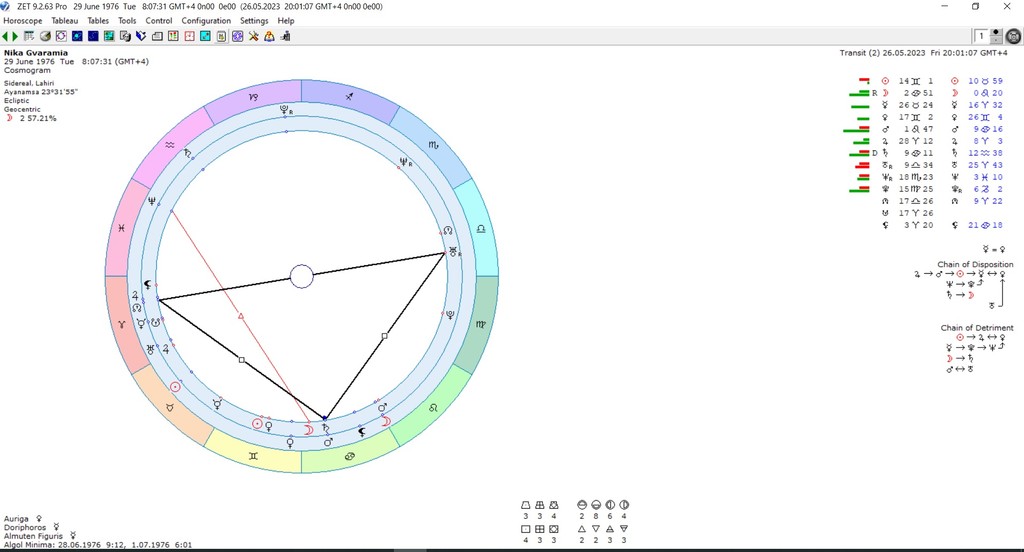This screenshot has height=552, width=1024.
Task: Click the Moon percentage '2 57.21%' text
Action: 38,118
